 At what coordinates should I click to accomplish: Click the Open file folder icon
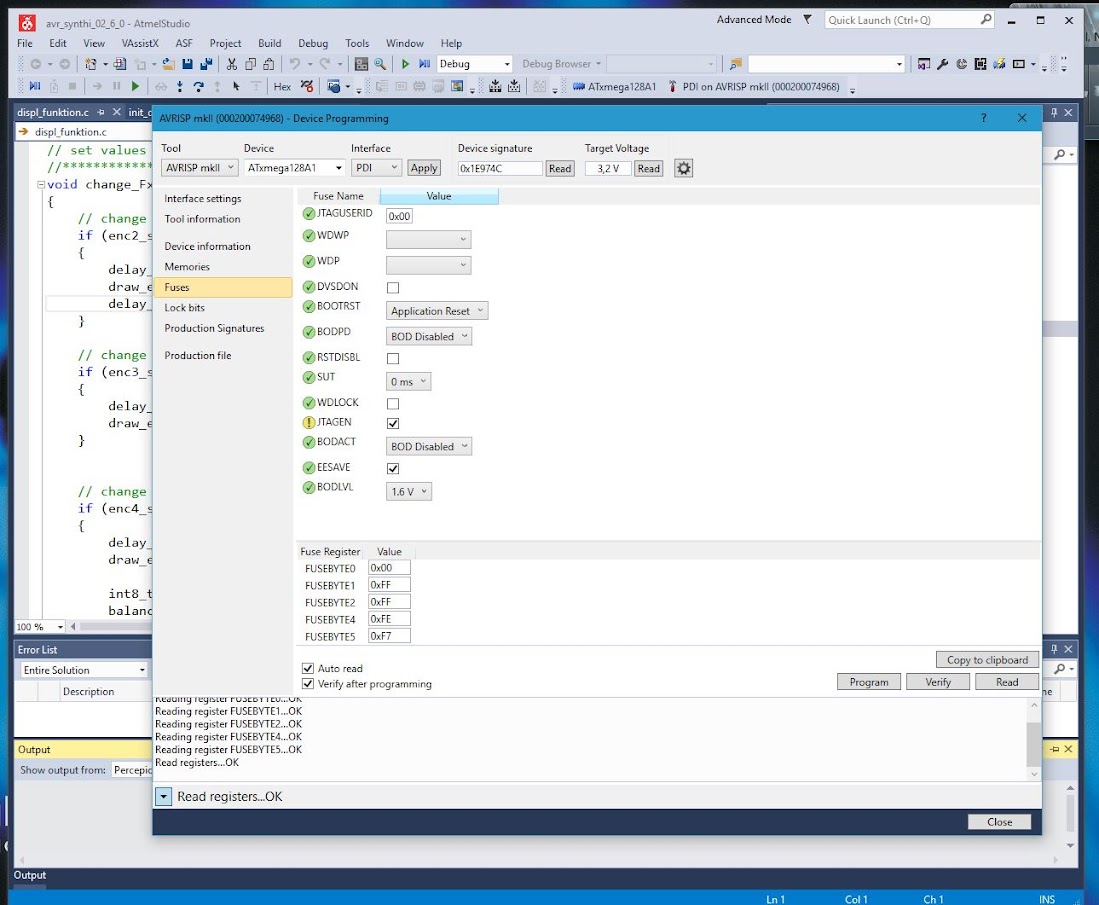click(168, 64)
